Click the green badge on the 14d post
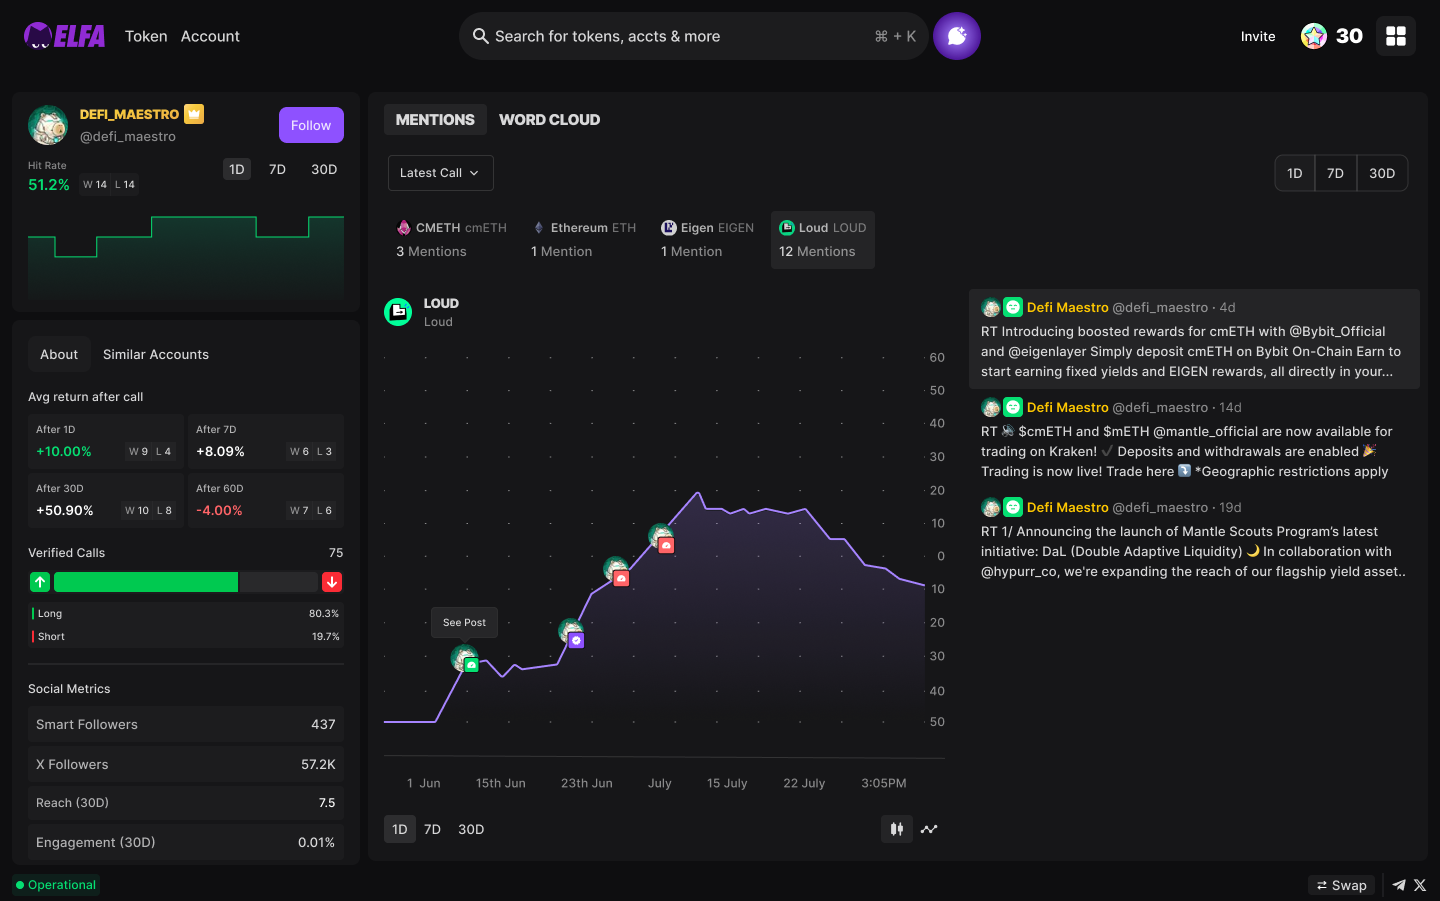Image resolution: width=1440 pixels, height=901 pixels. 1013,407
